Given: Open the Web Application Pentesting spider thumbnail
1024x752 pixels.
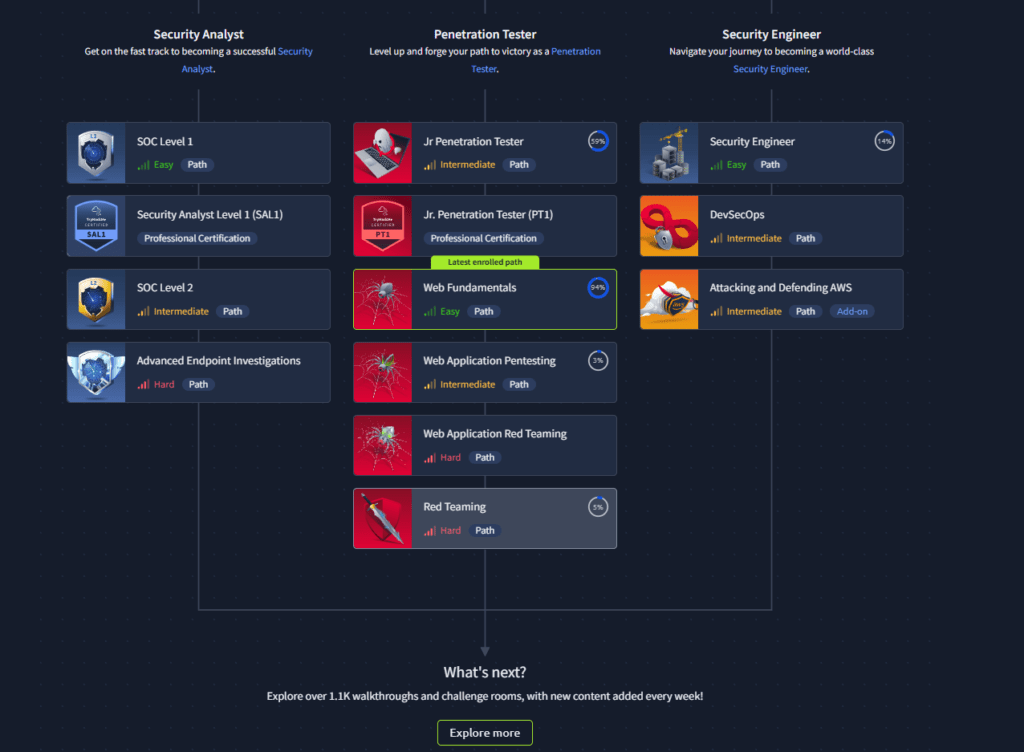Looking at the screenshot, I should [382, 372].
